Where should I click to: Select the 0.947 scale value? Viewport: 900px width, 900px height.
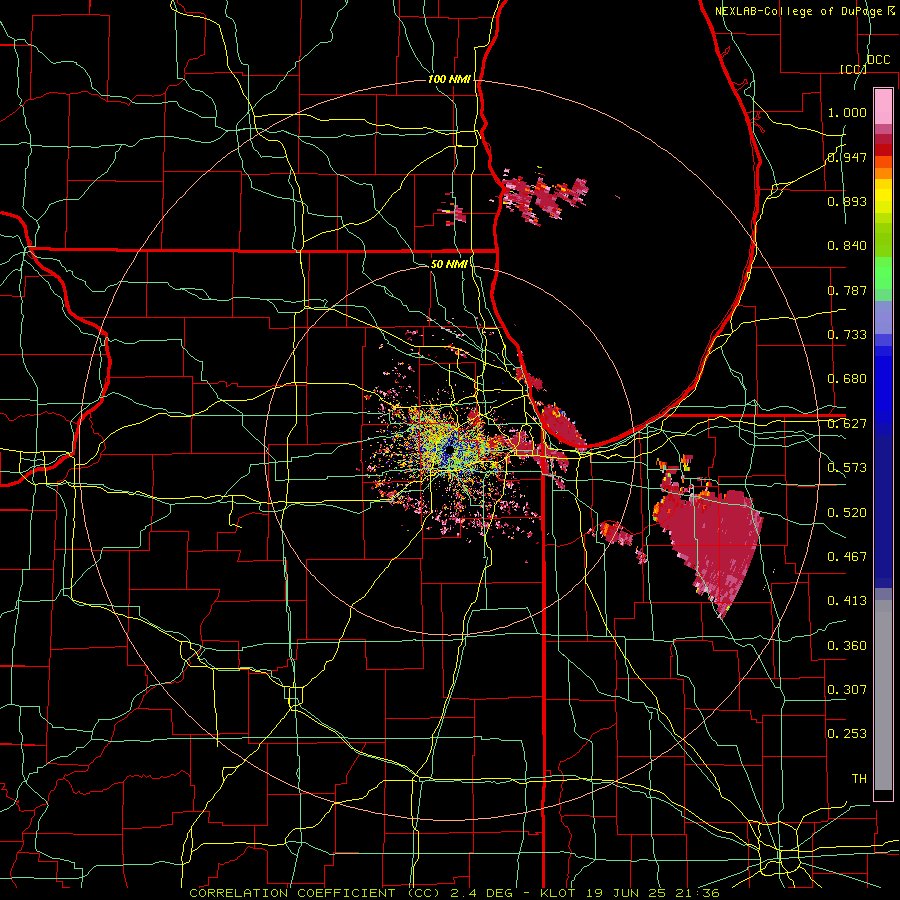[x=847, y=157]
